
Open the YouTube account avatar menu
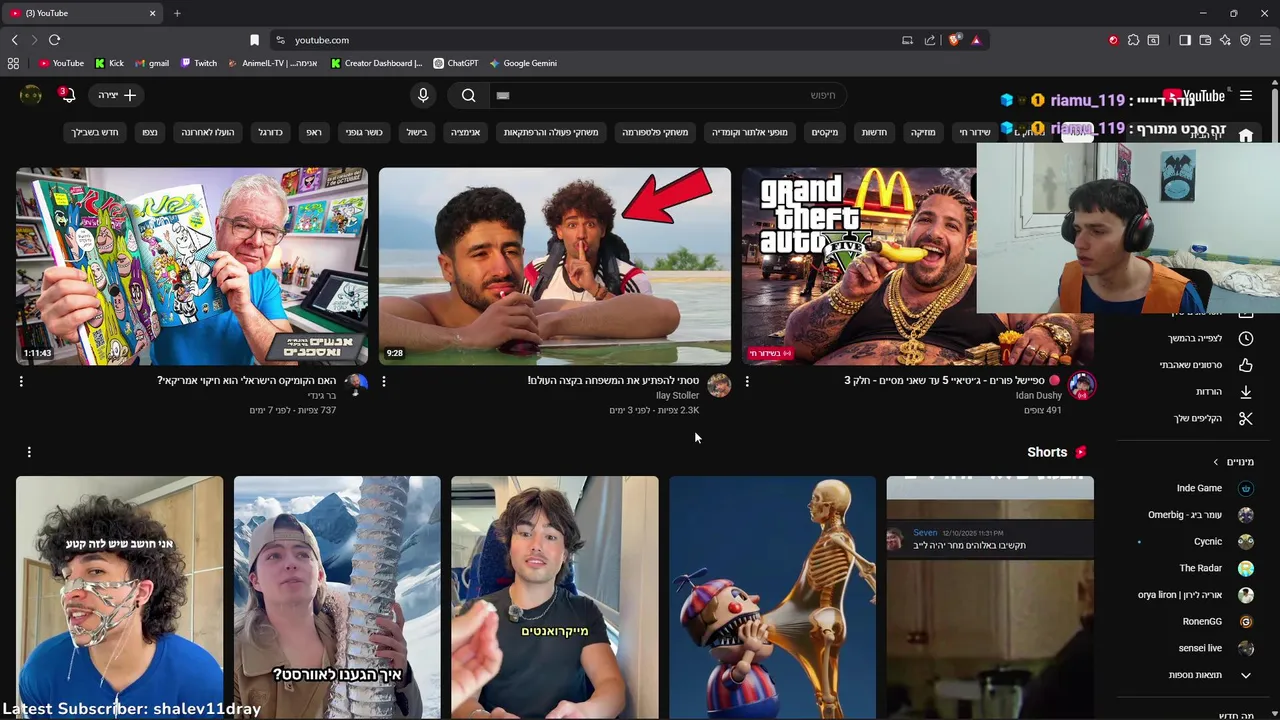click(x=31, y=95)
